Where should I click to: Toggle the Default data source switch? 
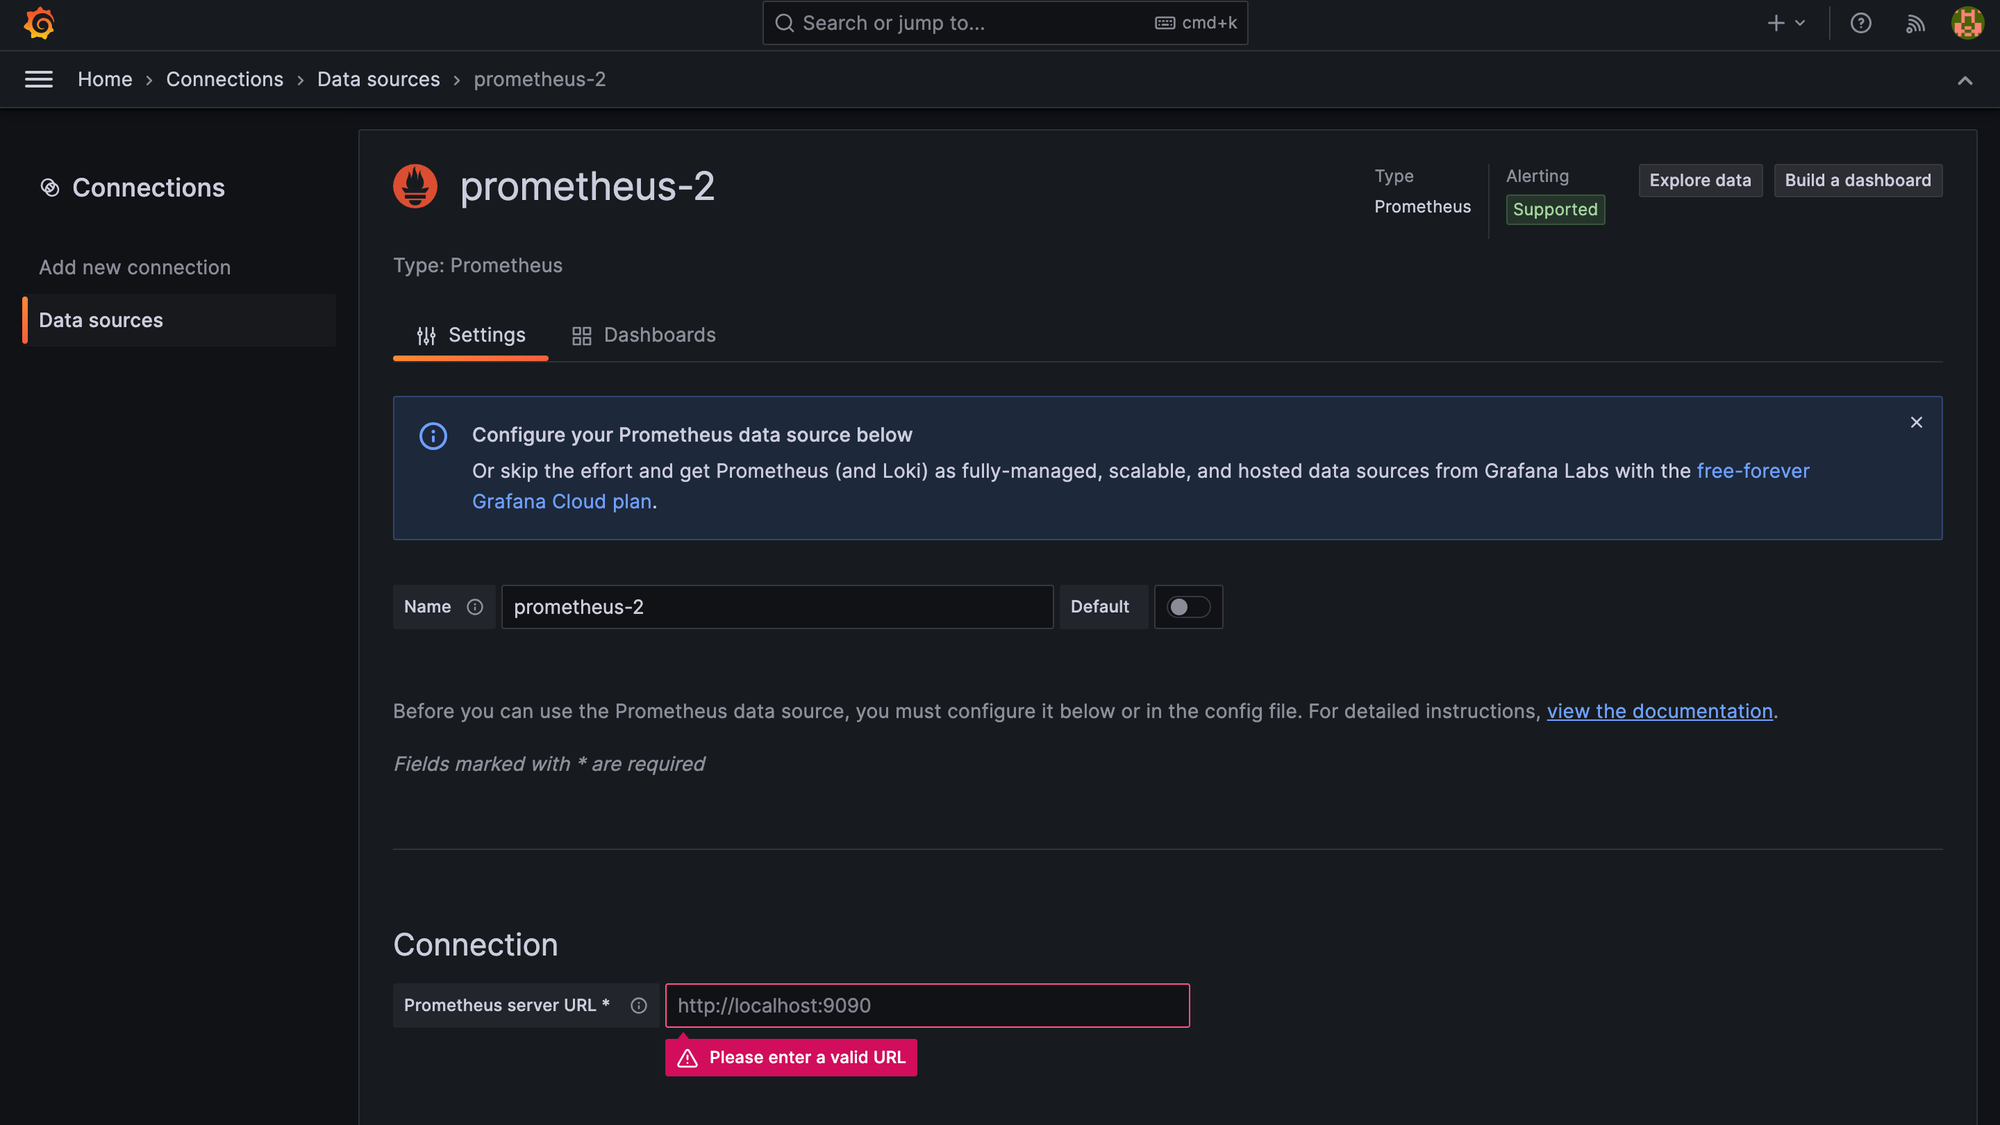click(x=1188, y=607)
